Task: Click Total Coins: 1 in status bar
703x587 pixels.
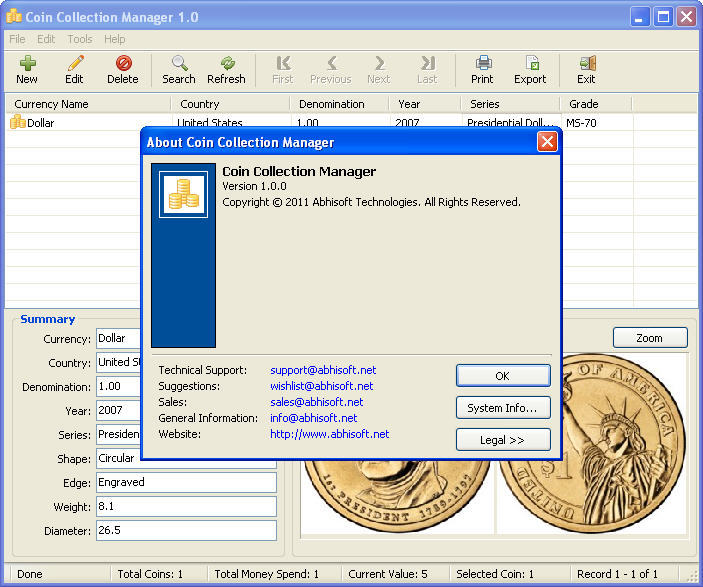Action: [150, 574]
